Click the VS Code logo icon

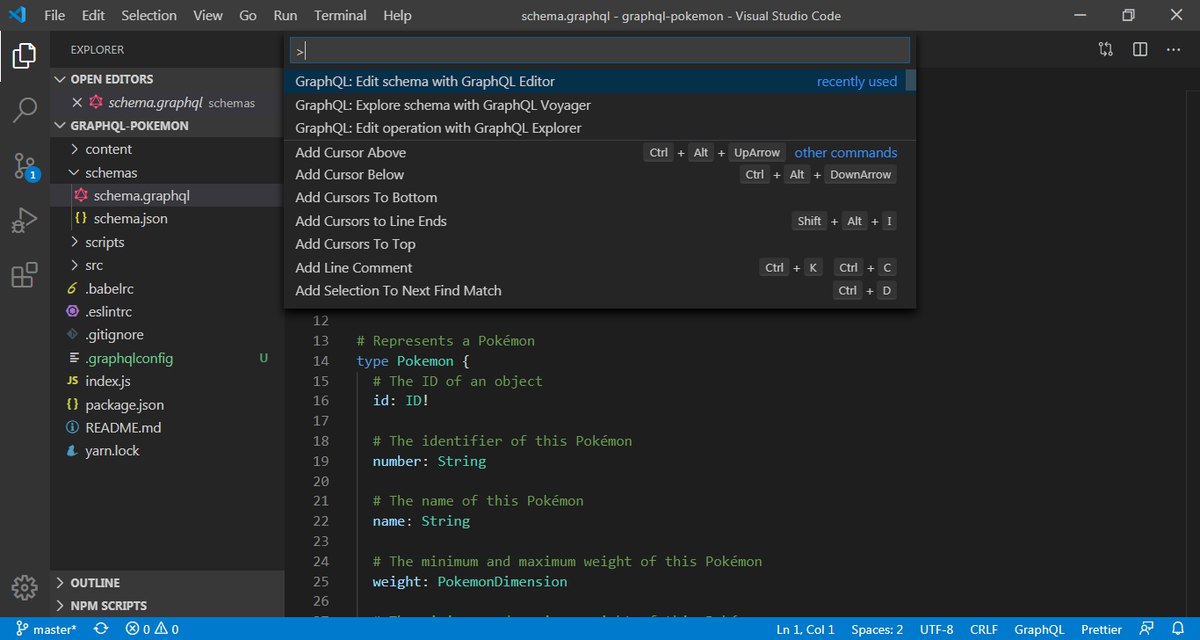coord(16,16)
